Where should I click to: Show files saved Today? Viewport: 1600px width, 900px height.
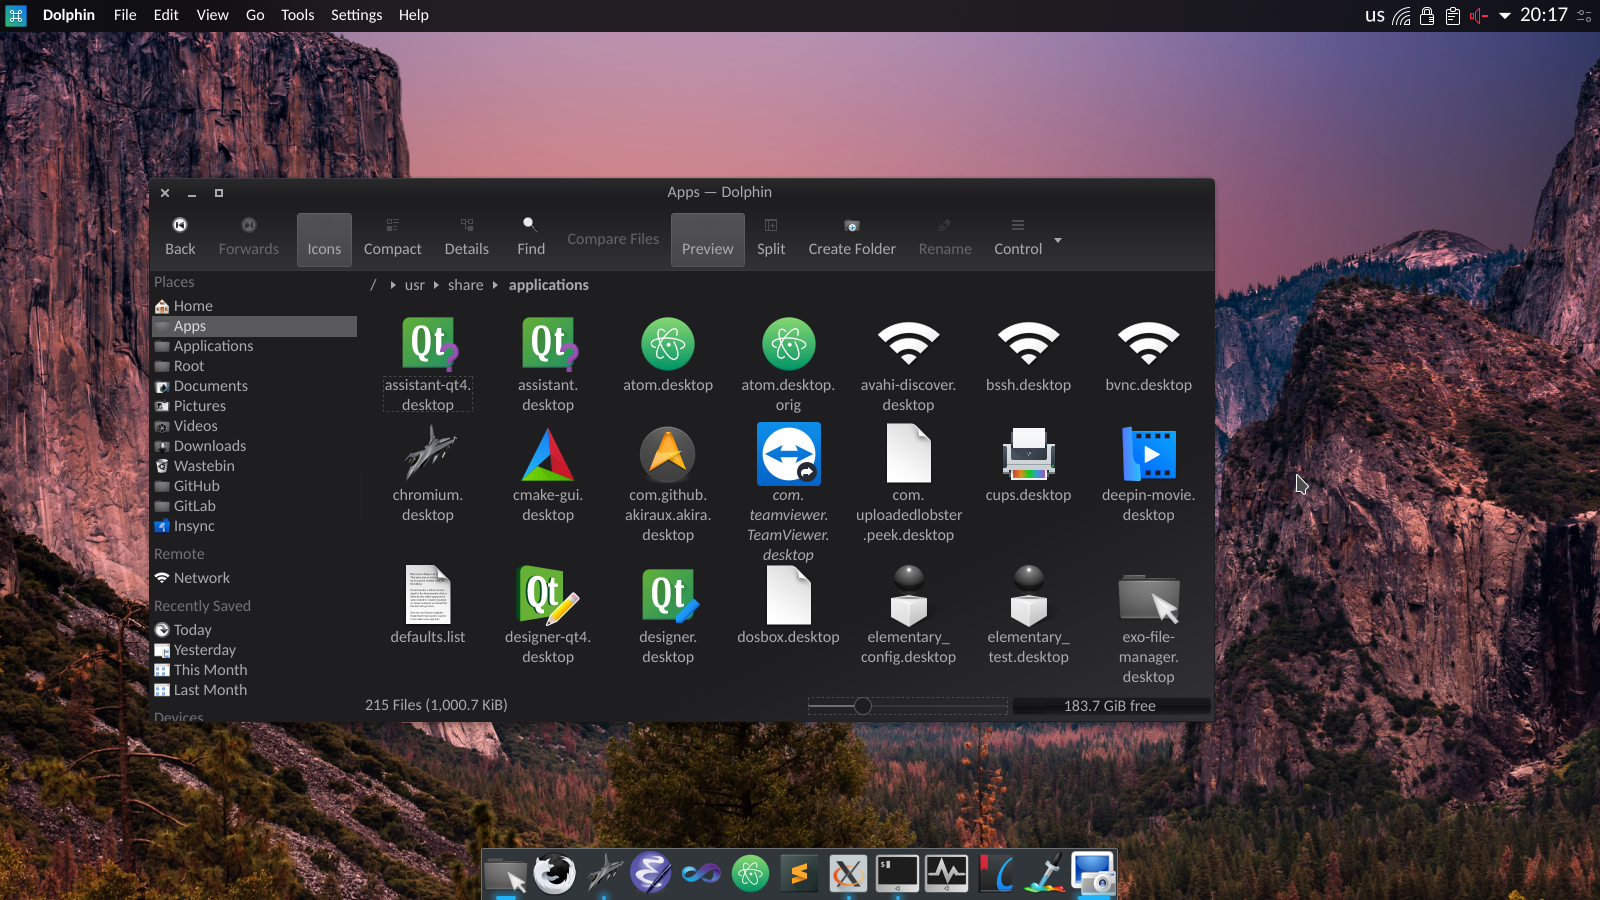click(x=254, y=630)
